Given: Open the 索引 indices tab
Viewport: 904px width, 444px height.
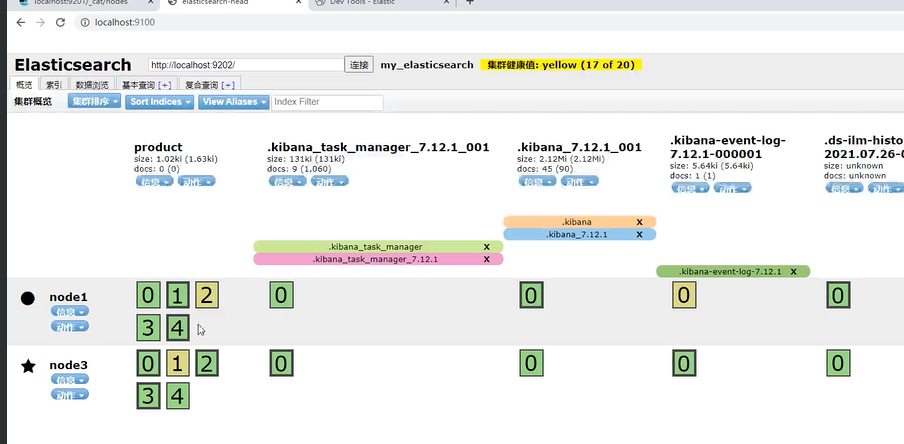Looking at the screenshot, I should 54,85.
